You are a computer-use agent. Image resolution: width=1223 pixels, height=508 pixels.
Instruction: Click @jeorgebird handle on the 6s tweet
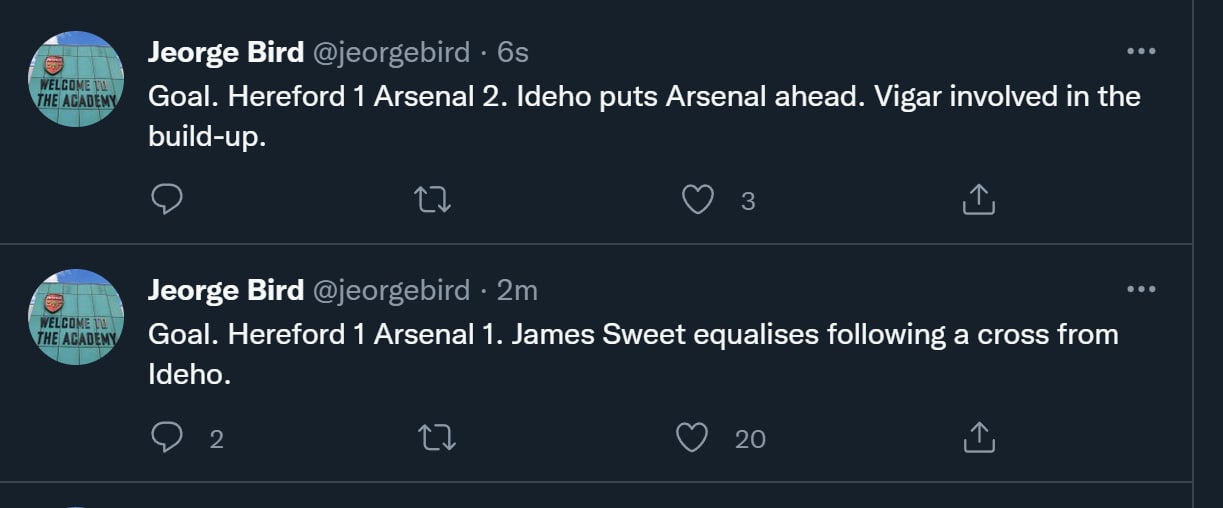point(391,52)
